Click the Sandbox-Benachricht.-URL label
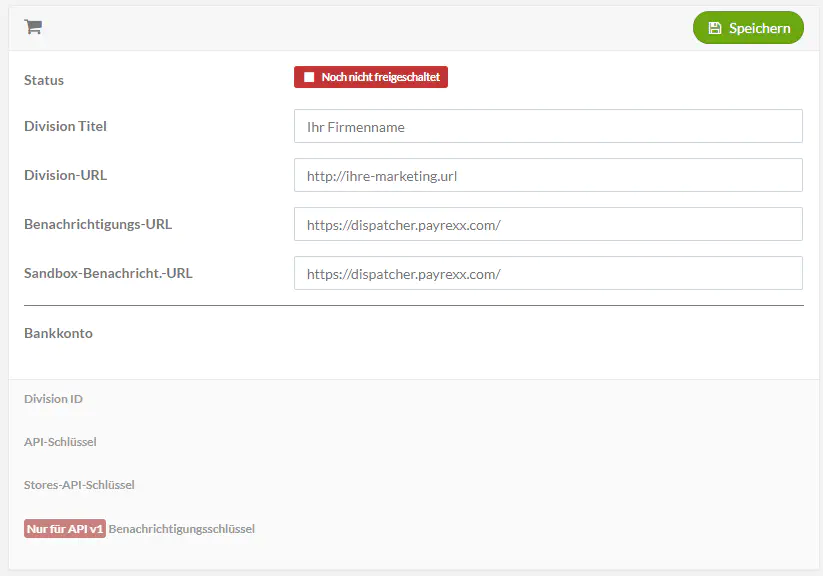This screenshot has height=576, width=823. coord(108,272)
